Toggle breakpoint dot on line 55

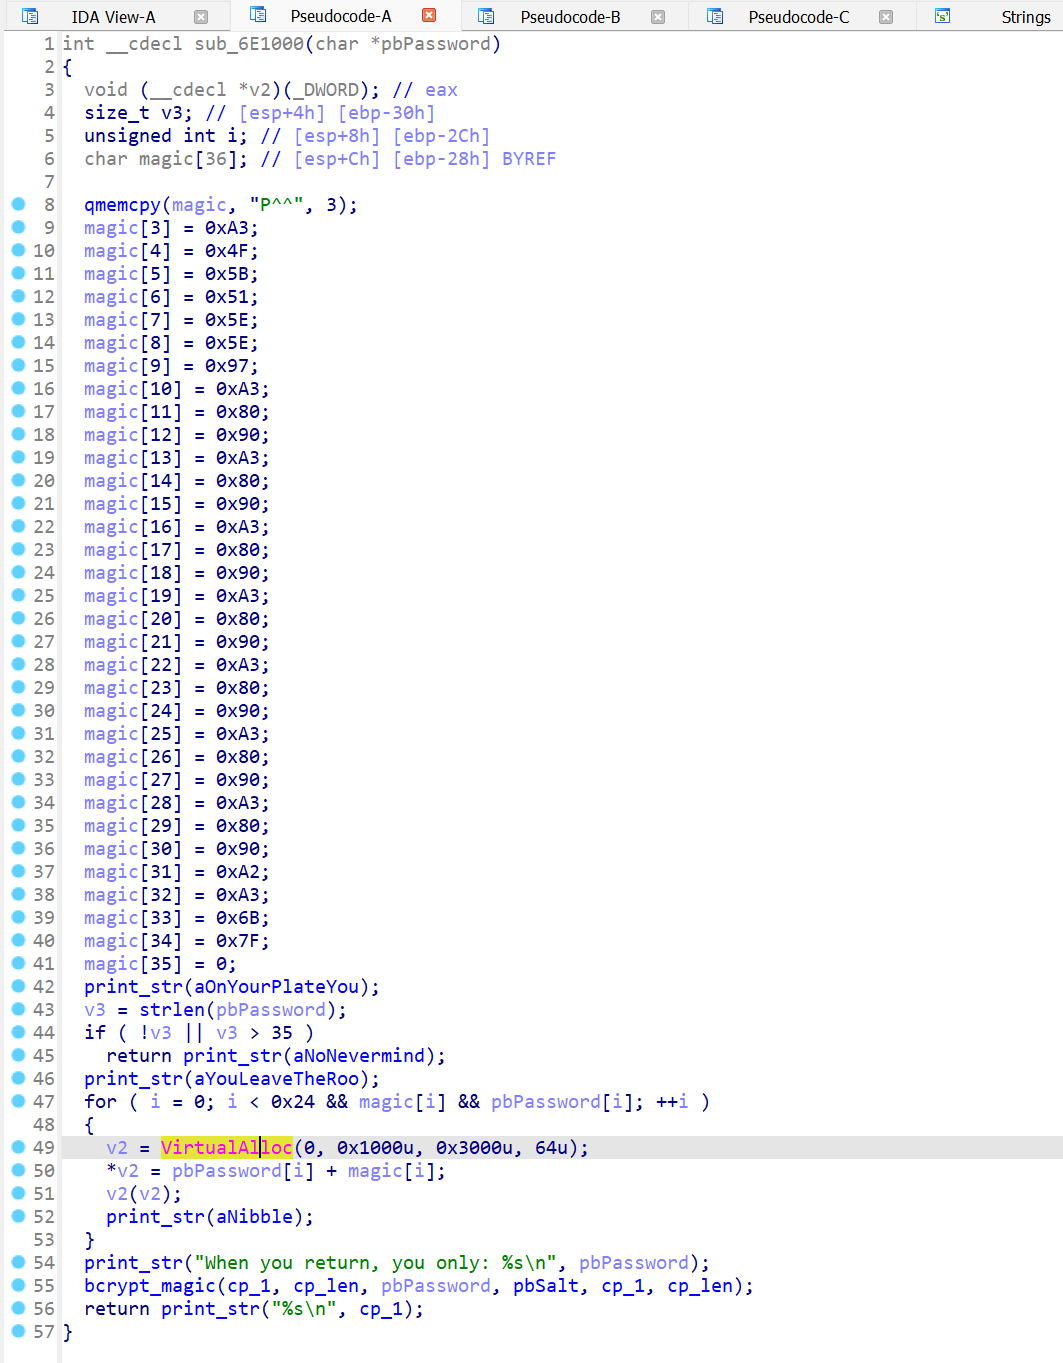point(18,1285)
